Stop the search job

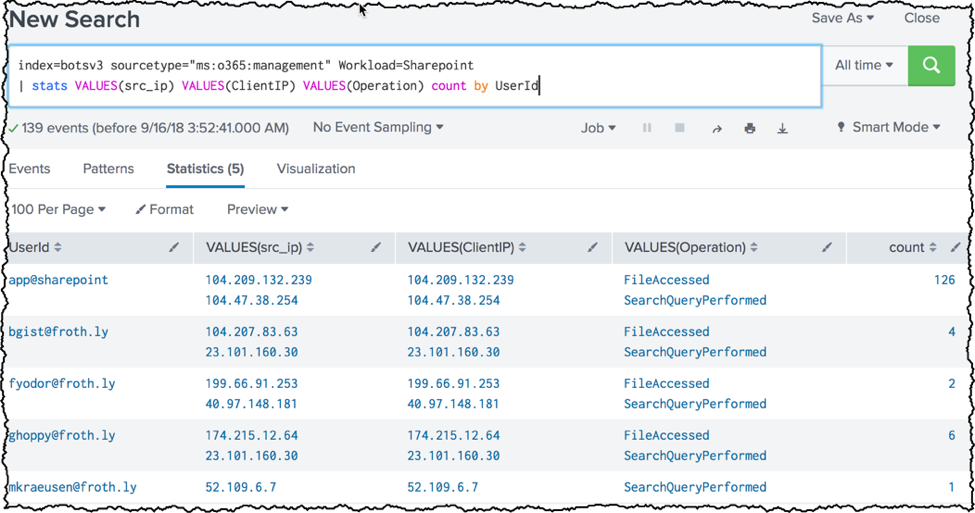[680, 127]
